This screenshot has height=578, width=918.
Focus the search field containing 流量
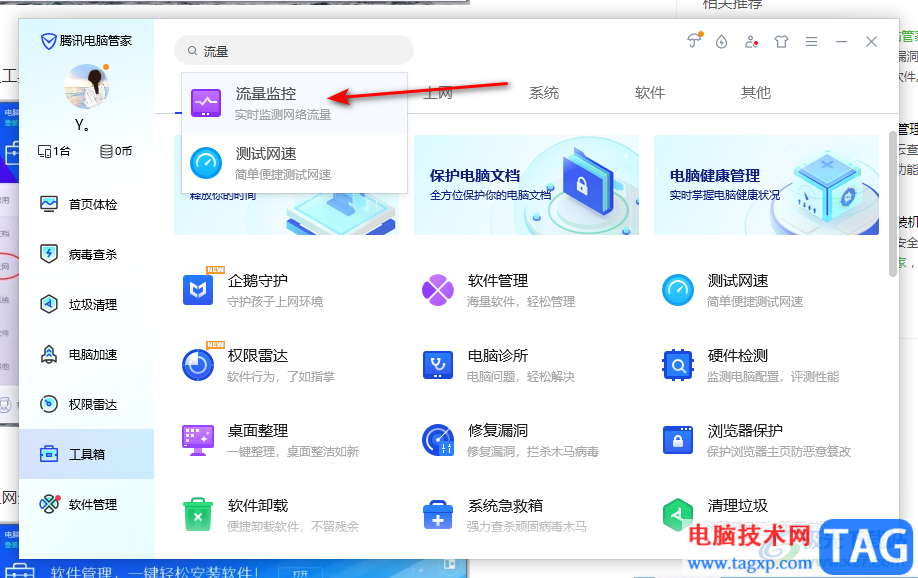tap(294, 51)
